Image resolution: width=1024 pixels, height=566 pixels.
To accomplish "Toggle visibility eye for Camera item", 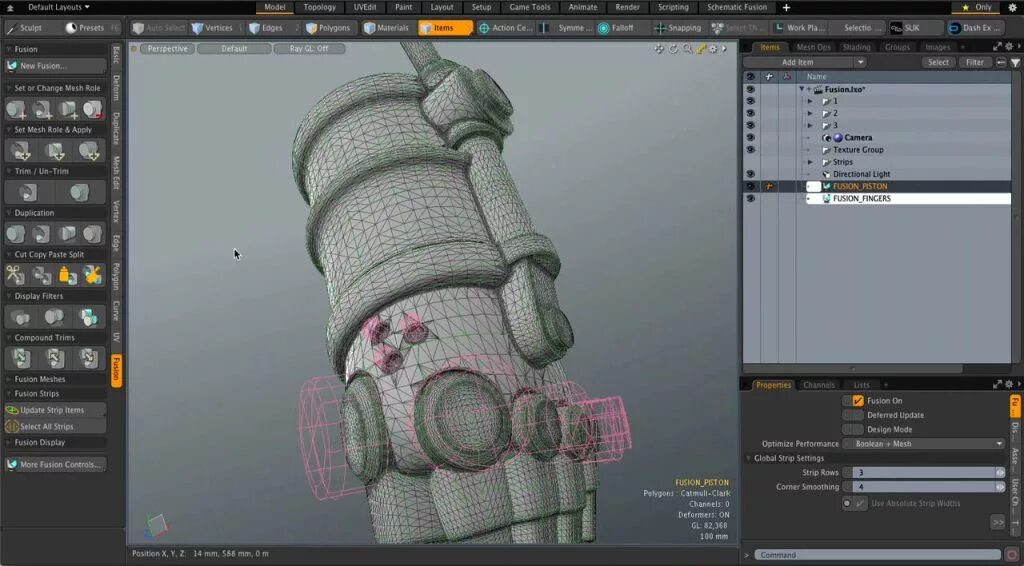I will coord(750,138).
